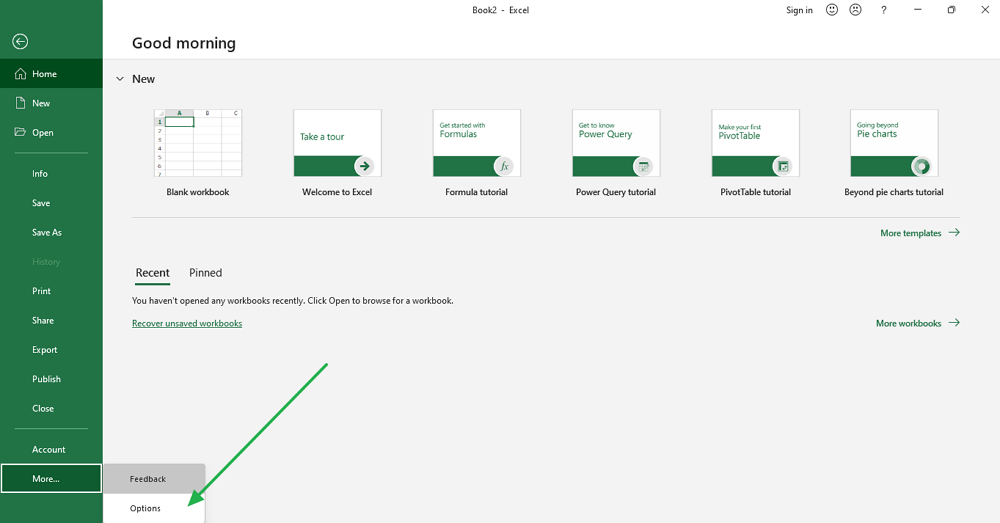Click arrow icon next to More workbooks
1000x523 pixels.
[x=954, y=323]
